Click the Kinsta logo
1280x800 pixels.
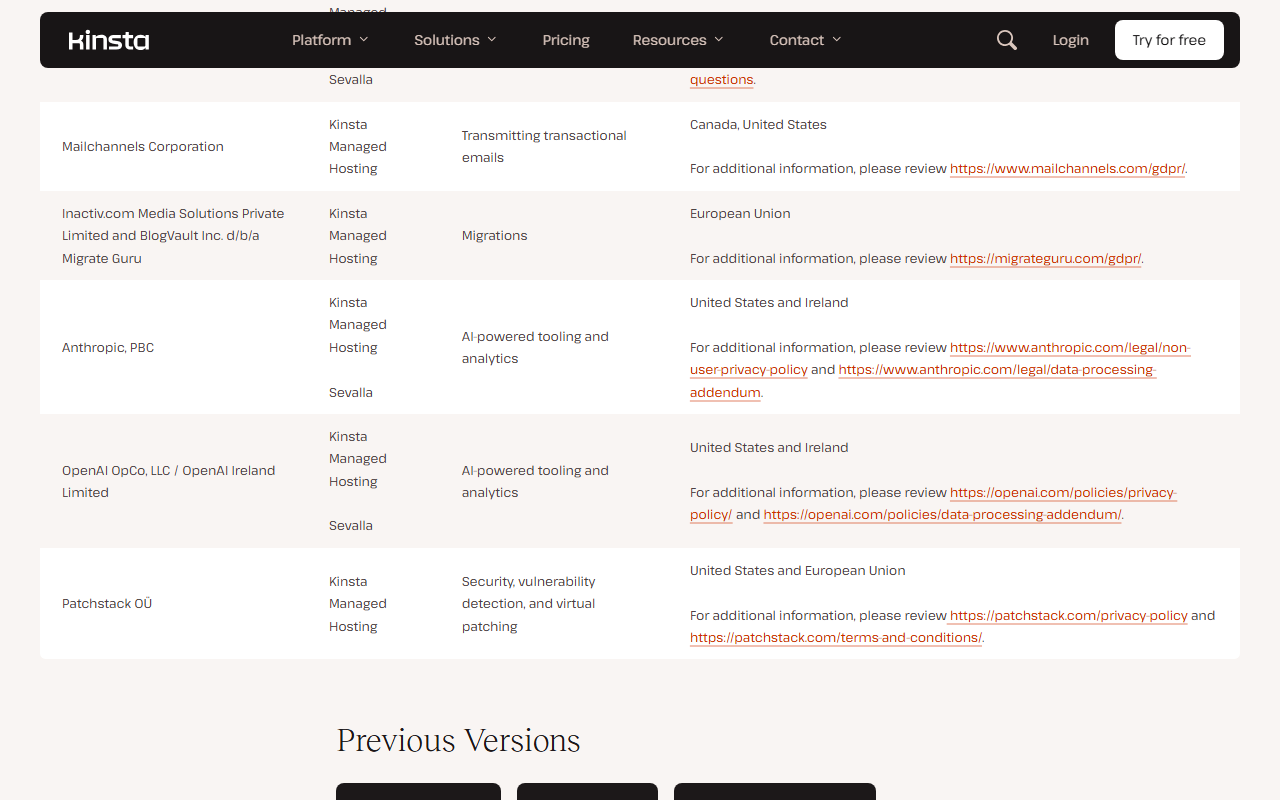109,40
